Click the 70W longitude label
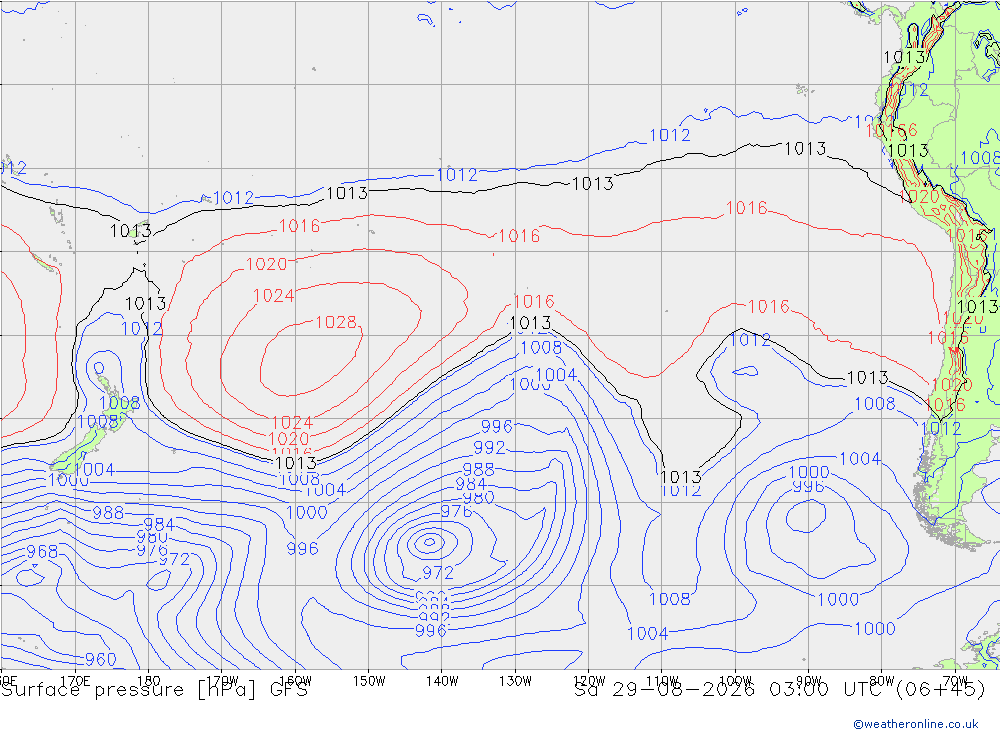This screenshot has height=733, width=1000. (x=955, y=681)
